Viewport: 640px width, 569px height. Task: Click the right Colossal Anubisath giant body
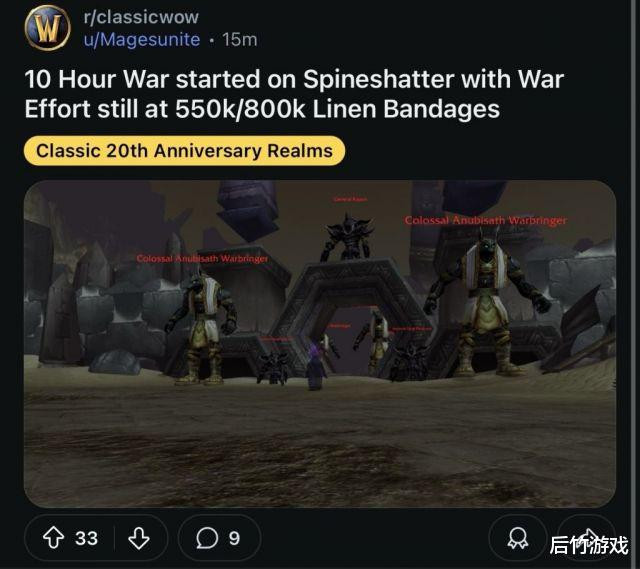click(x=486, y=304)
